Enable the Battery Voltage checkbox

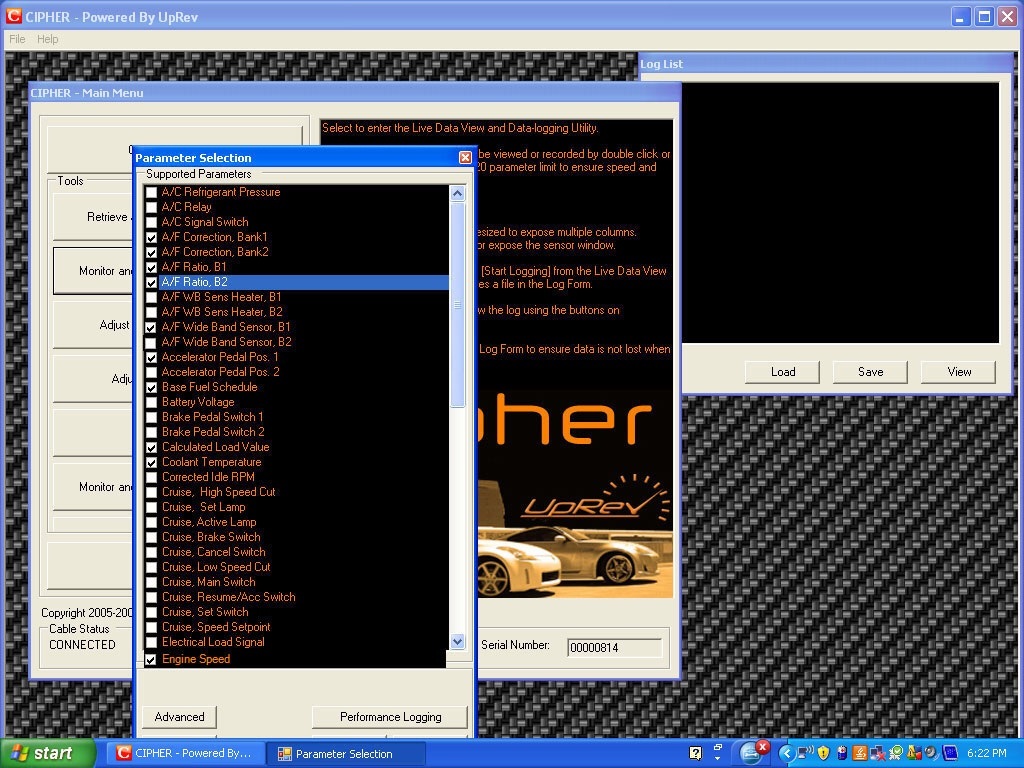pos(152,402)
